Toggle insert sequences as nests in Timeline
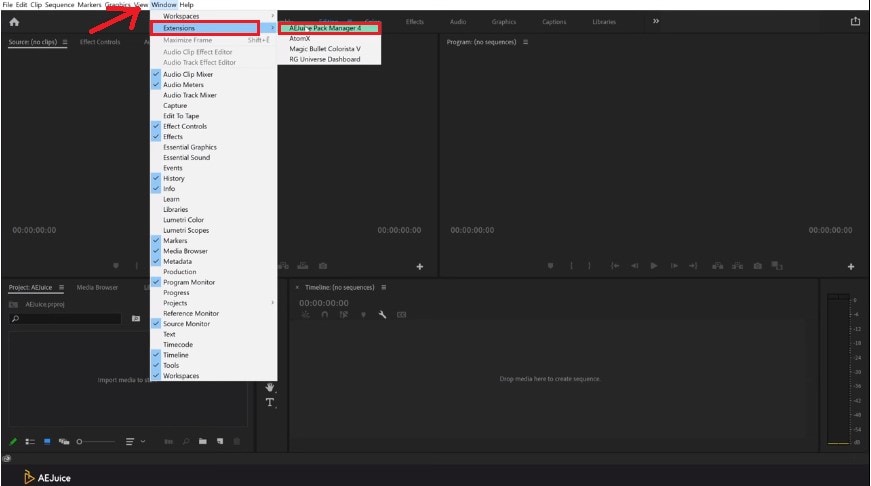 tap(306, 314)
